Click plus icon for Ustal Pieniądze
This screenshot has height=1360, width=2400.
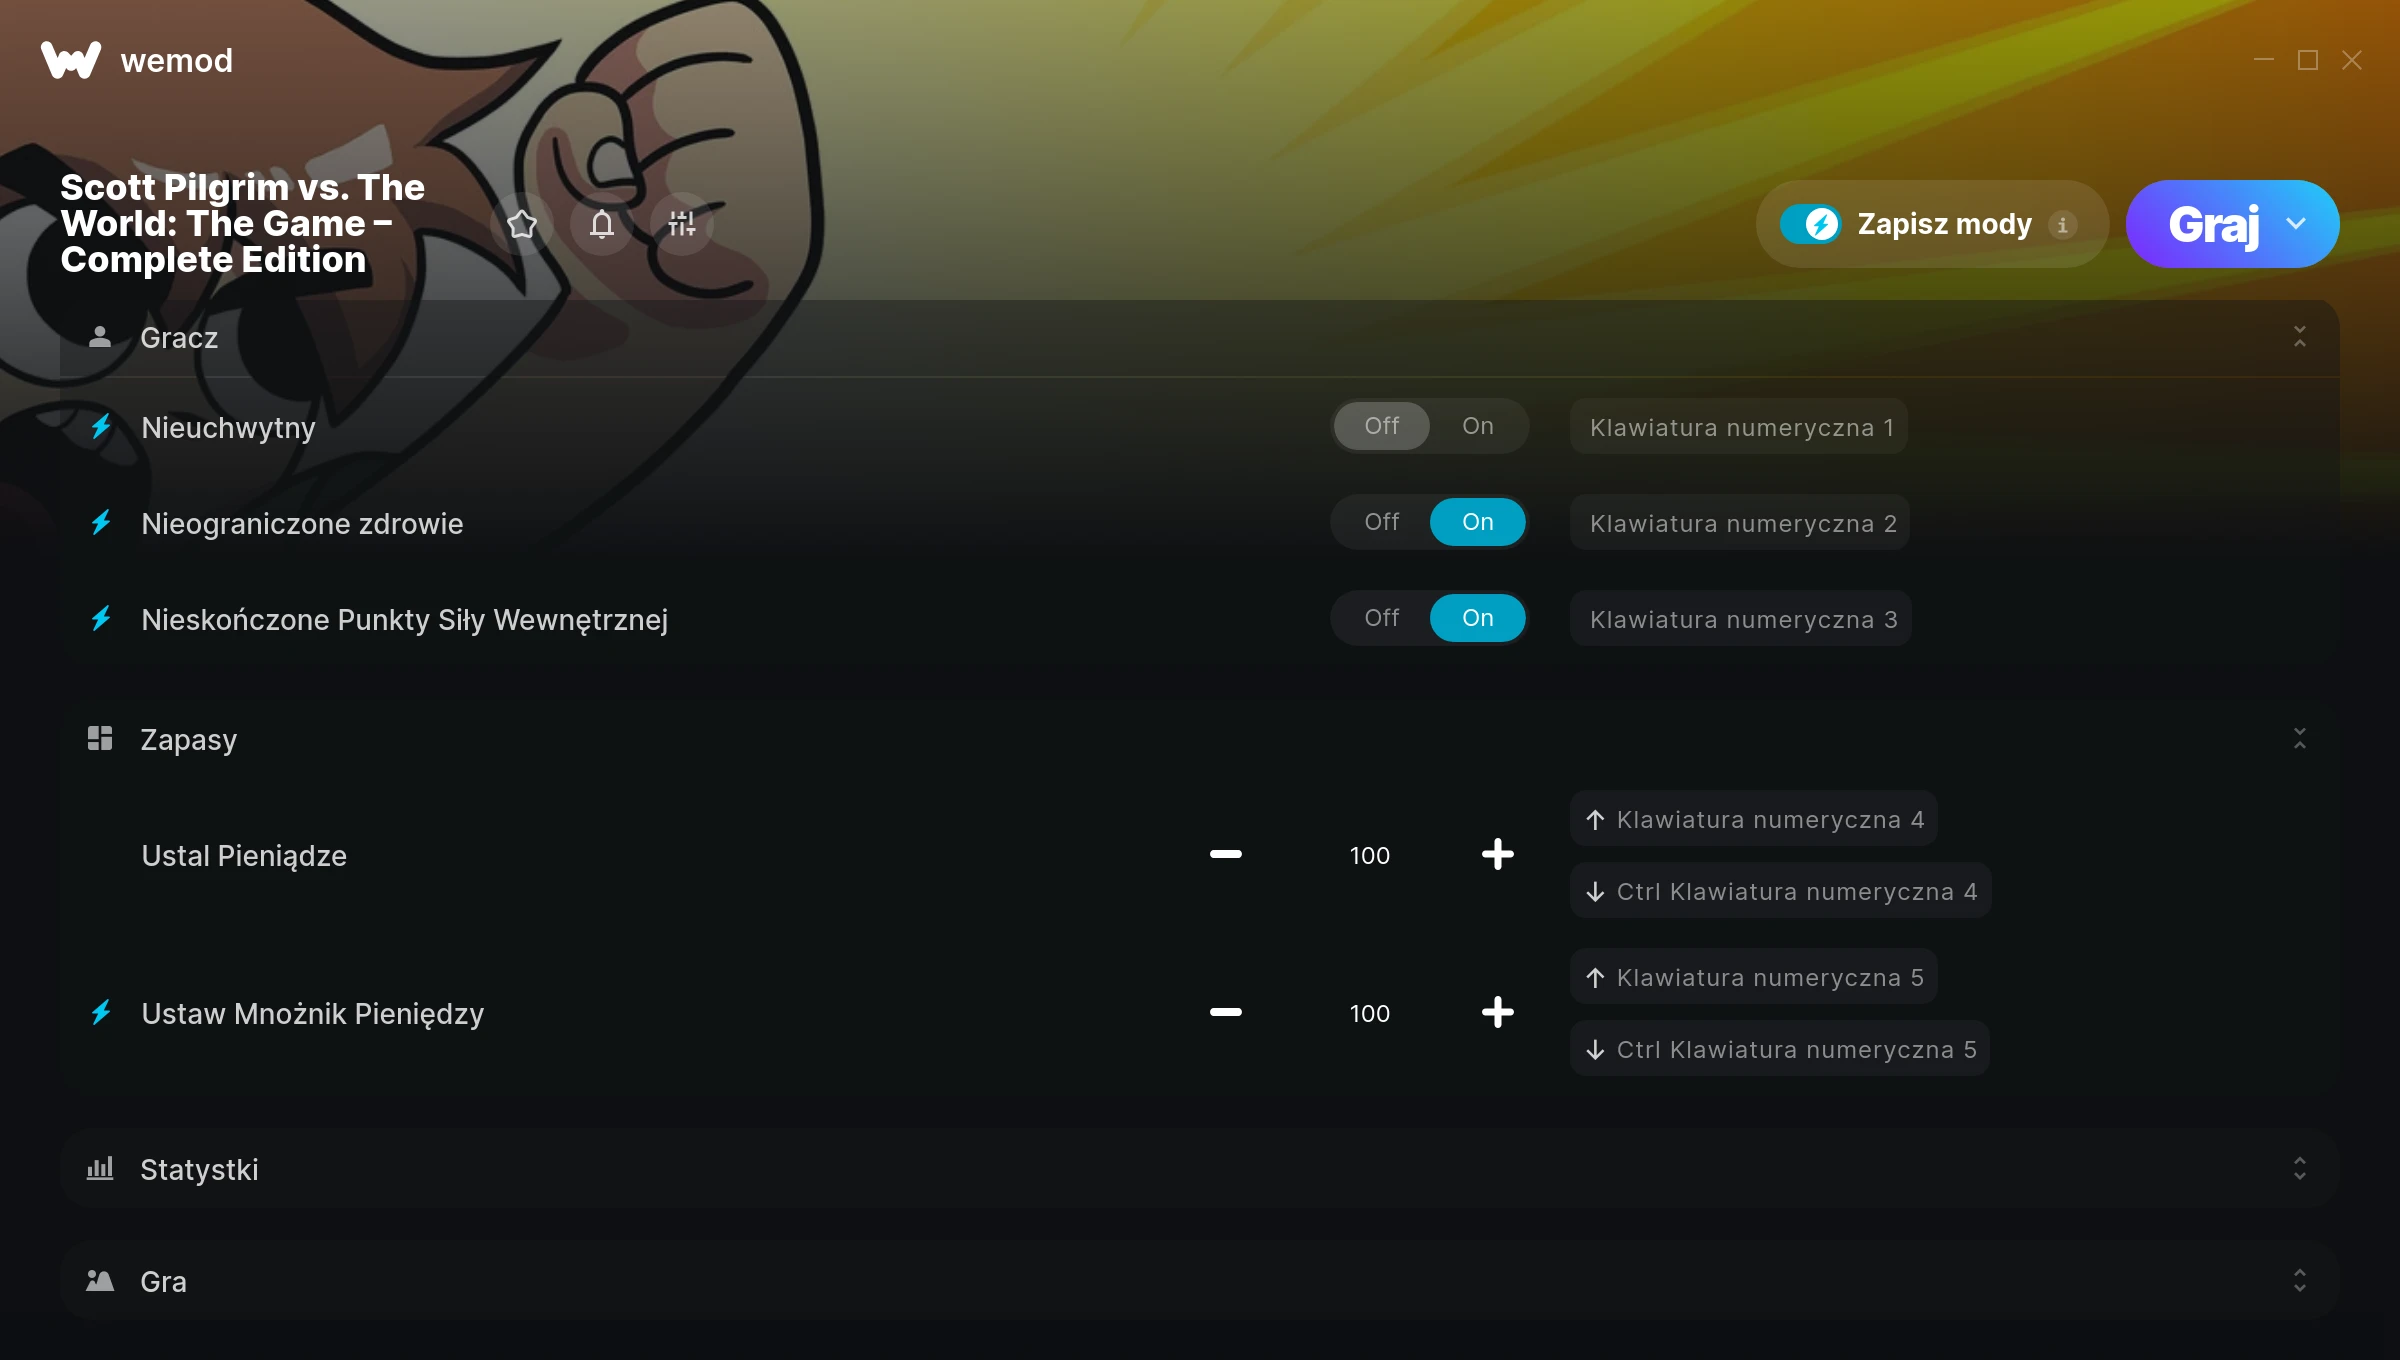(1497, 854)
